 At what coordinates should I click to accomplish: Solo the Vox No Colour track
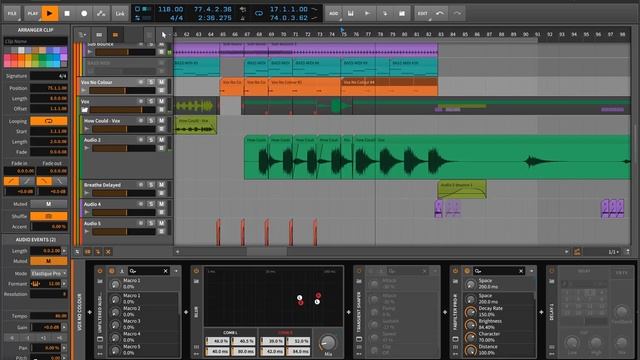pyautogui.click(x=151, y=82)
